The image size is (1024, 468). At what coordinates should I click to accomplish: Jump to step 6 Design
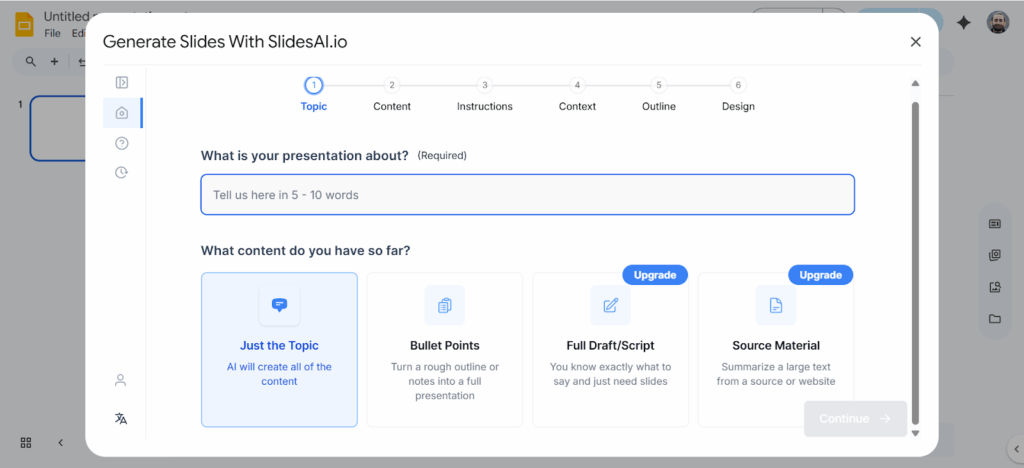[738, 94]
